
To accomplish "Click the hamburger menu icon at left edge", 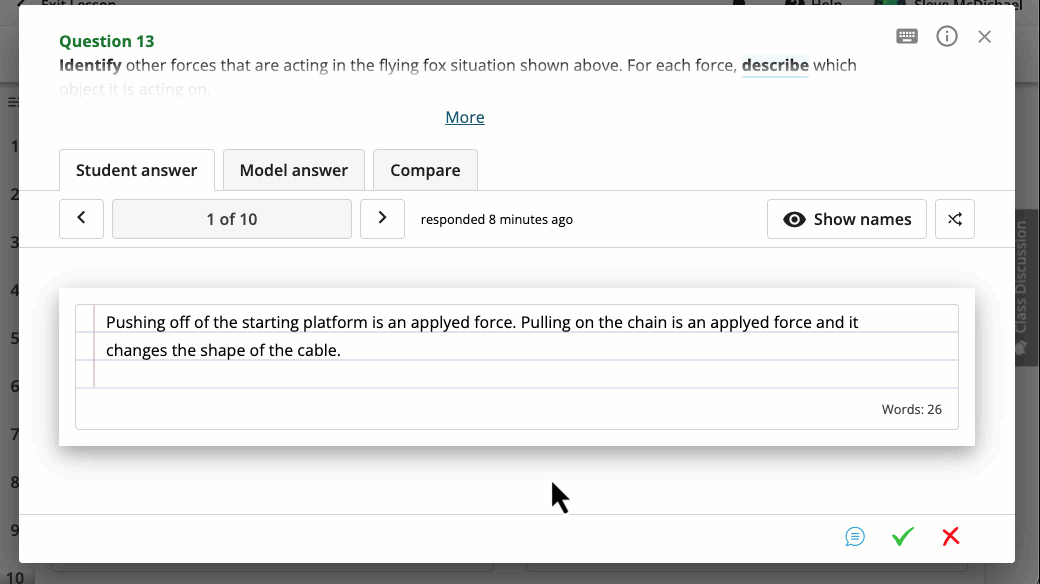I will coord(12,101).
